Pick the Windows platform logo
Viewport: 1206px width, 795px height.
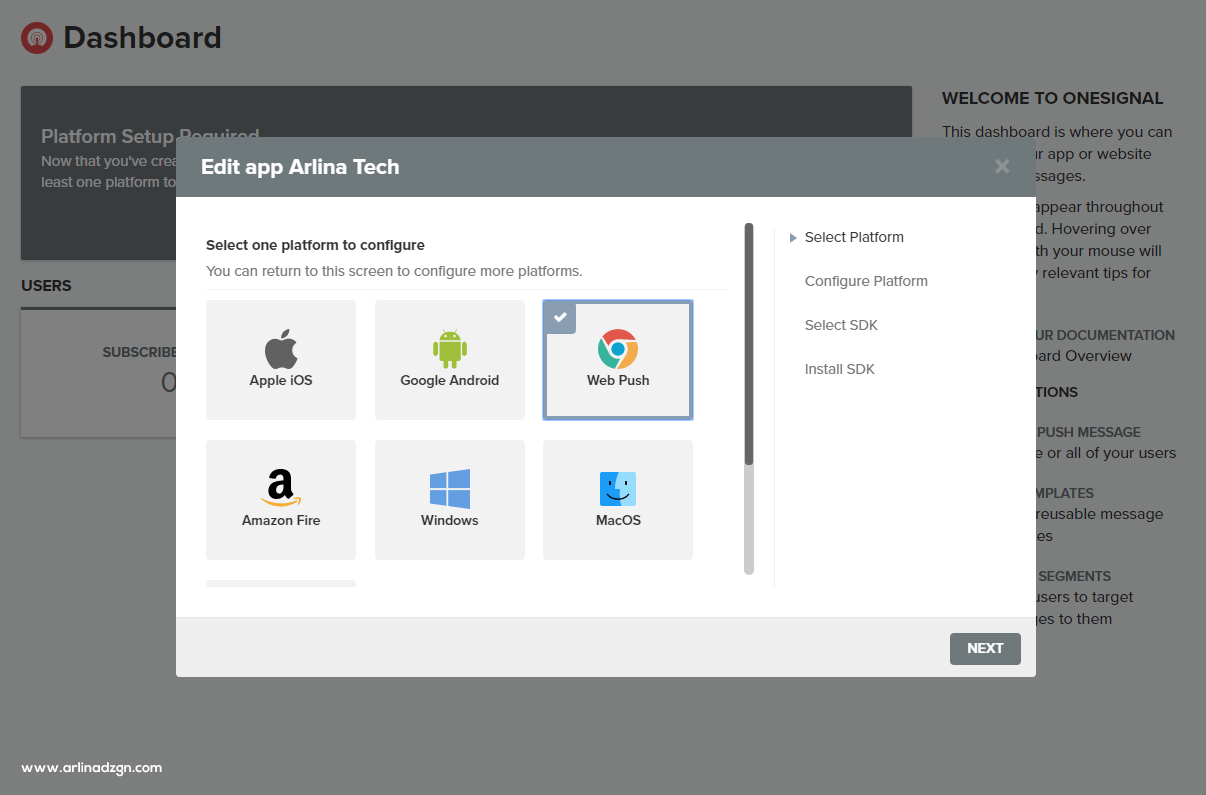pos(449,489)
